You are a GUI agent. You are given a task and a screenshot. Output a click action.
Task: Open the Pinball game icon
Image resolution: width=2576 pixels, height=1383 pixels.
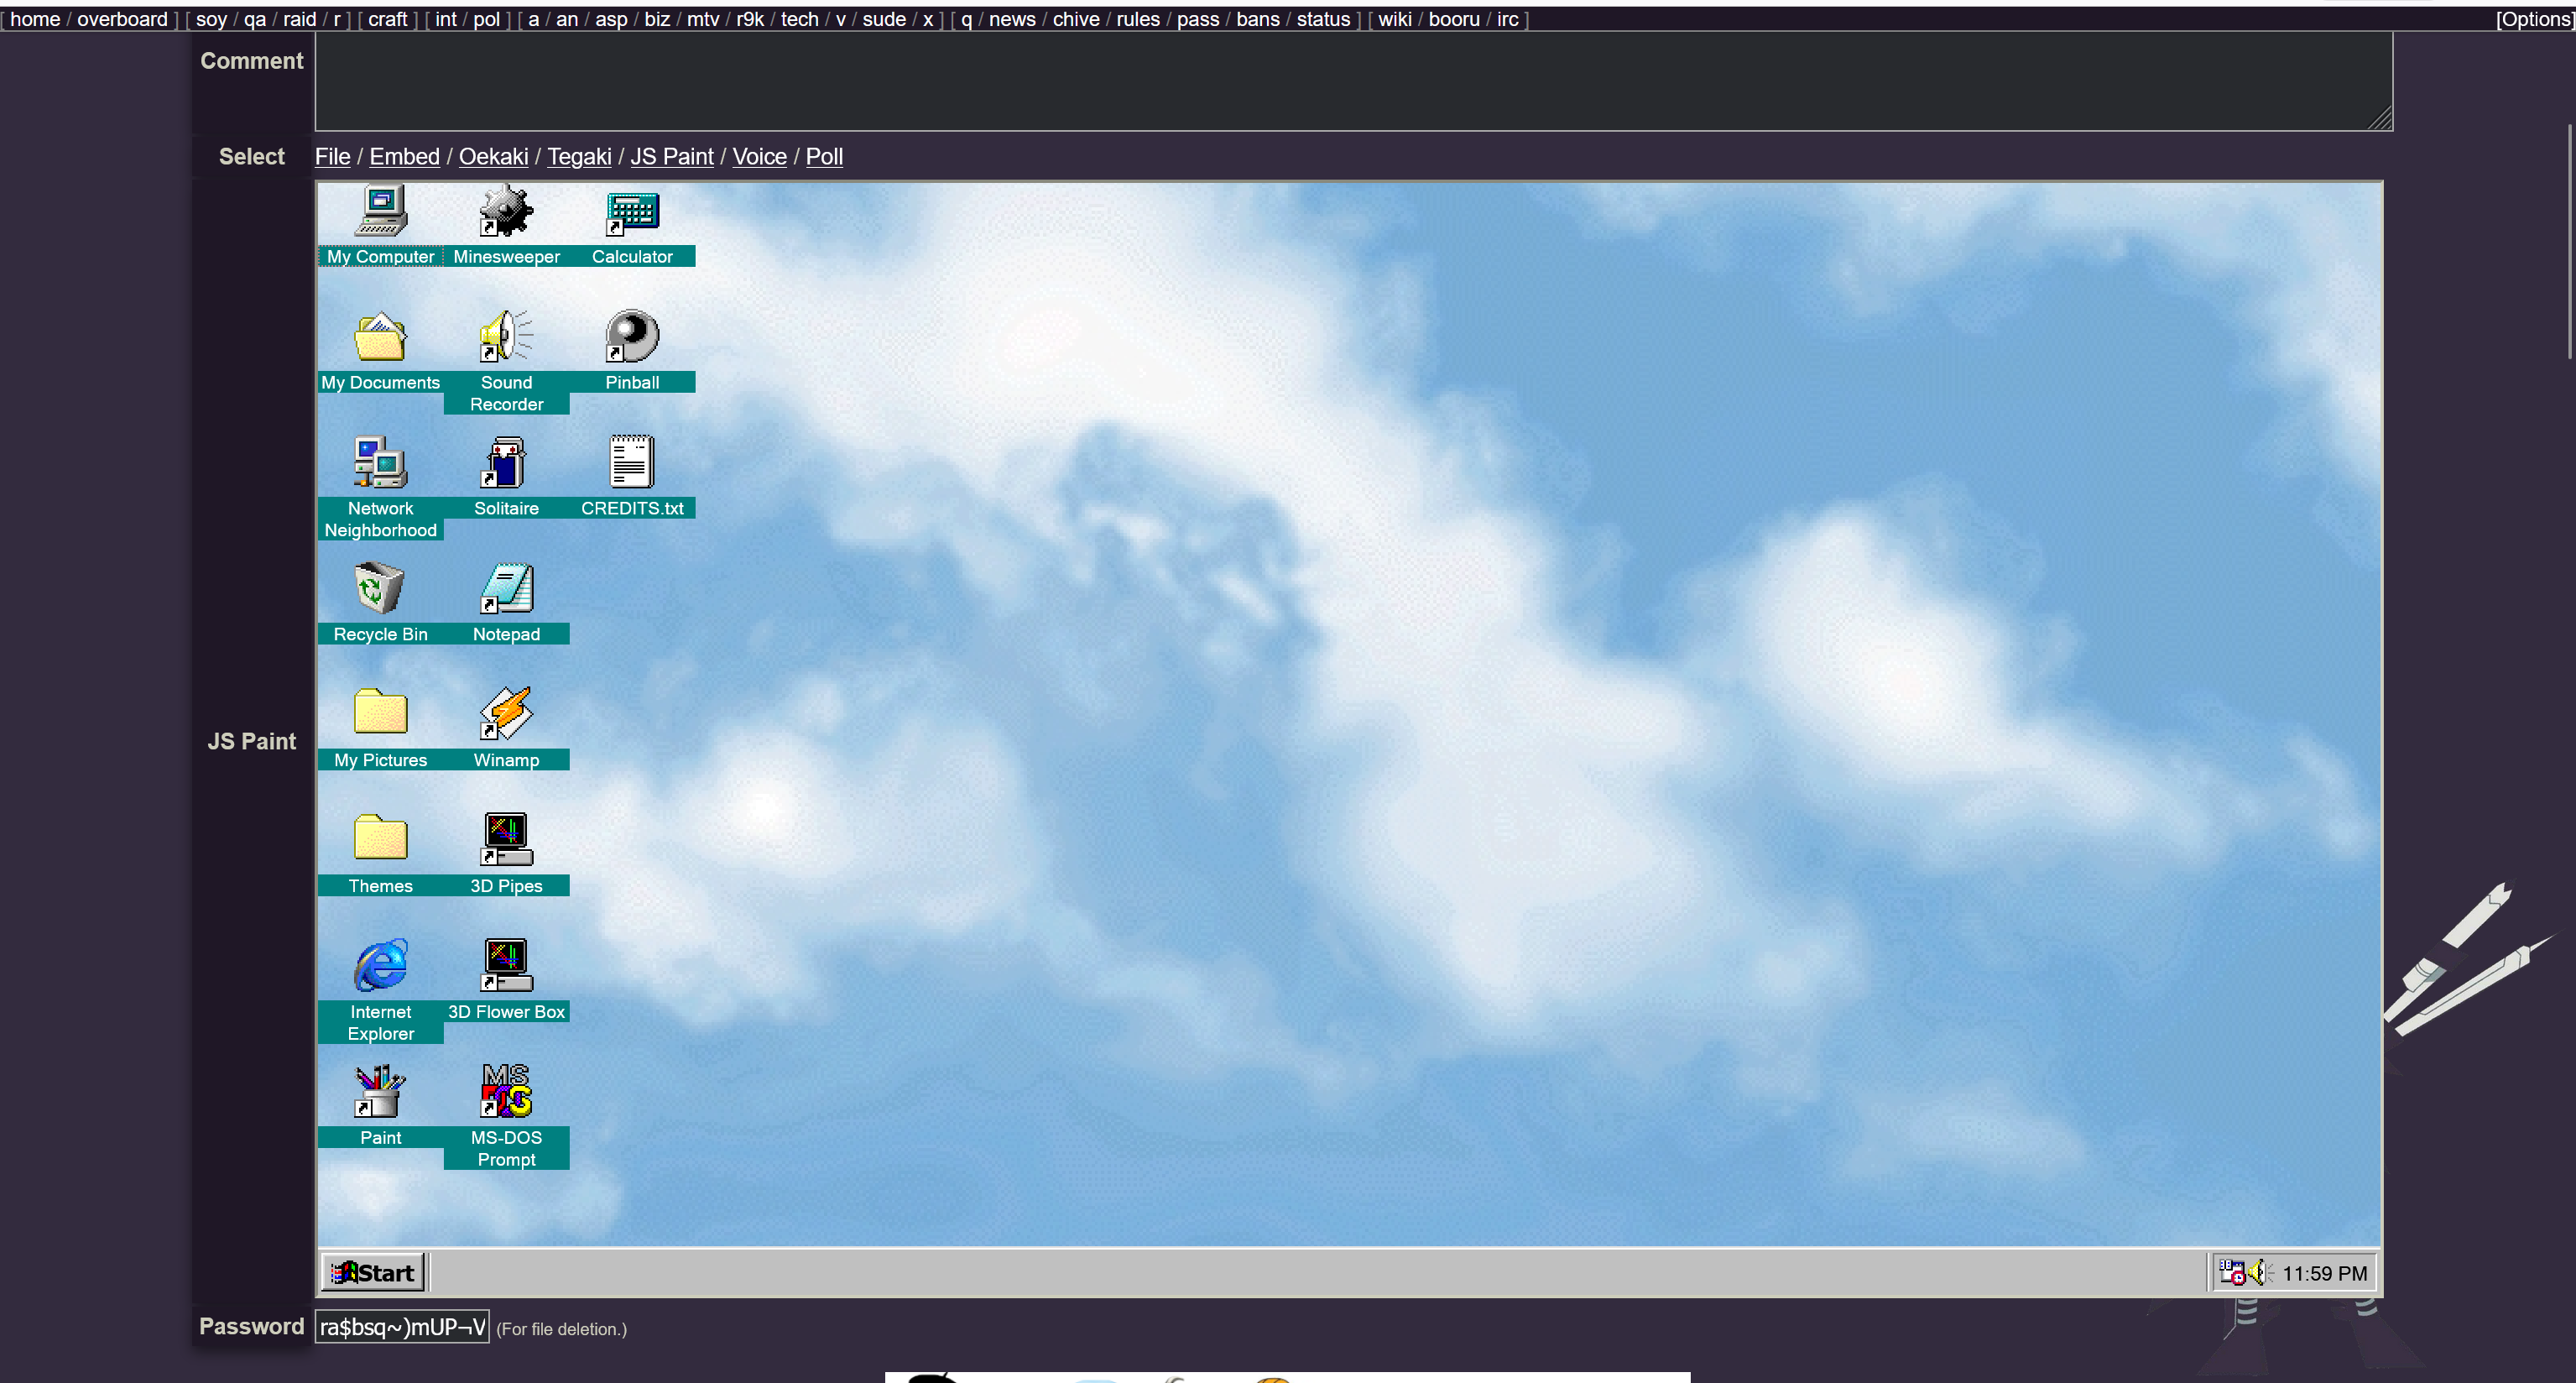(x=632, y=337)
